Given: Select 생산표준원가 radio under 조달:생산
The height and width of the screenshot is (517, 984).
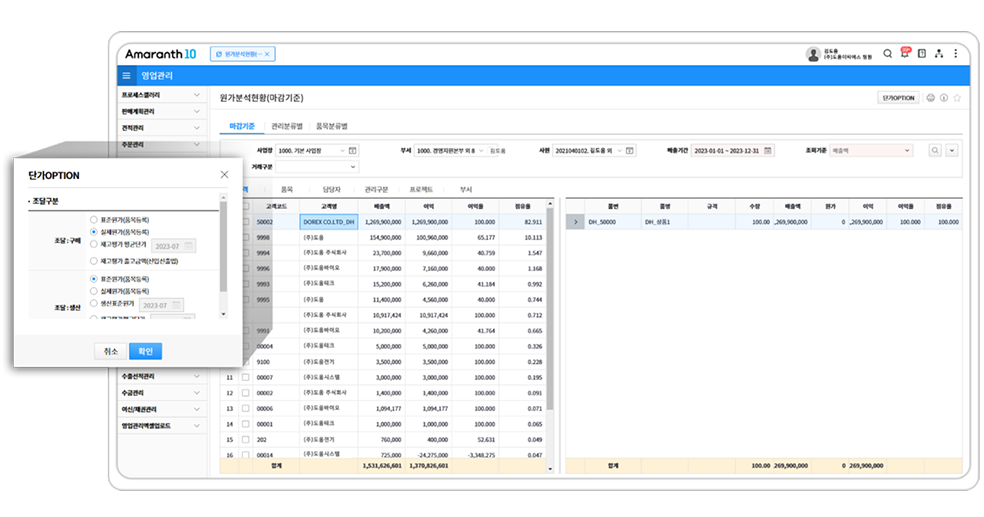Looking at the screenshot, I should [x=94, y=304].
